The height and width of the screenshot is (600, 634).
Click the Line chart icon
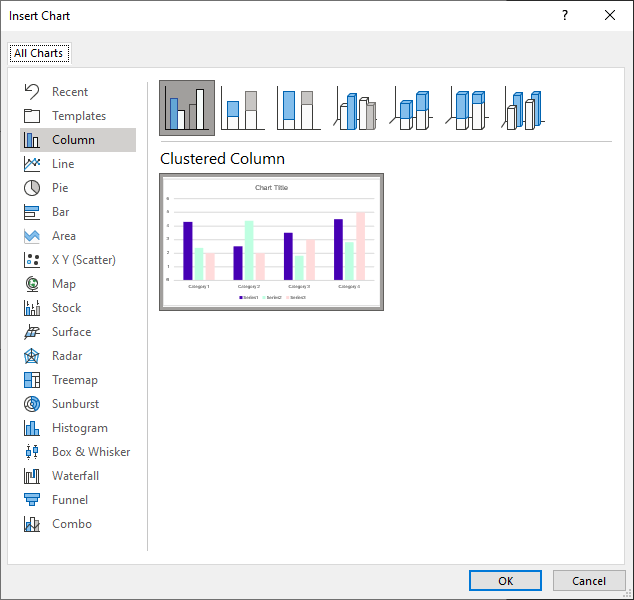coord(32,164)
